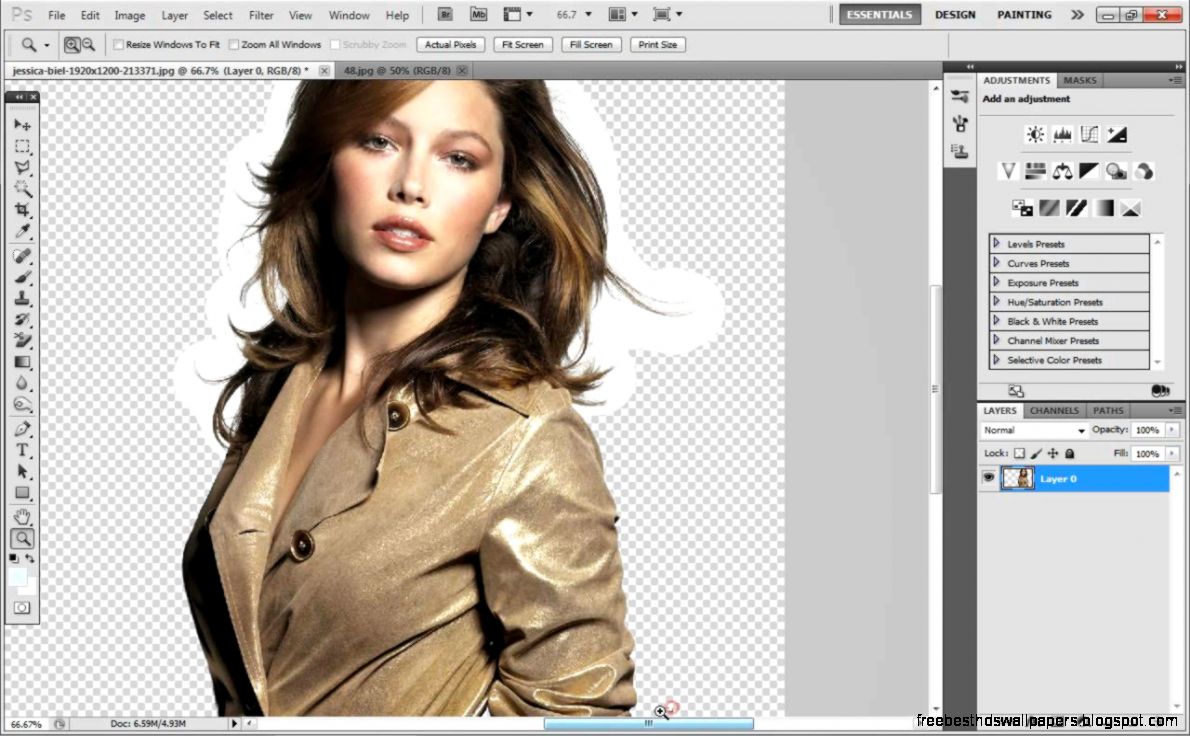Select the Brush tool

[23, 277]
